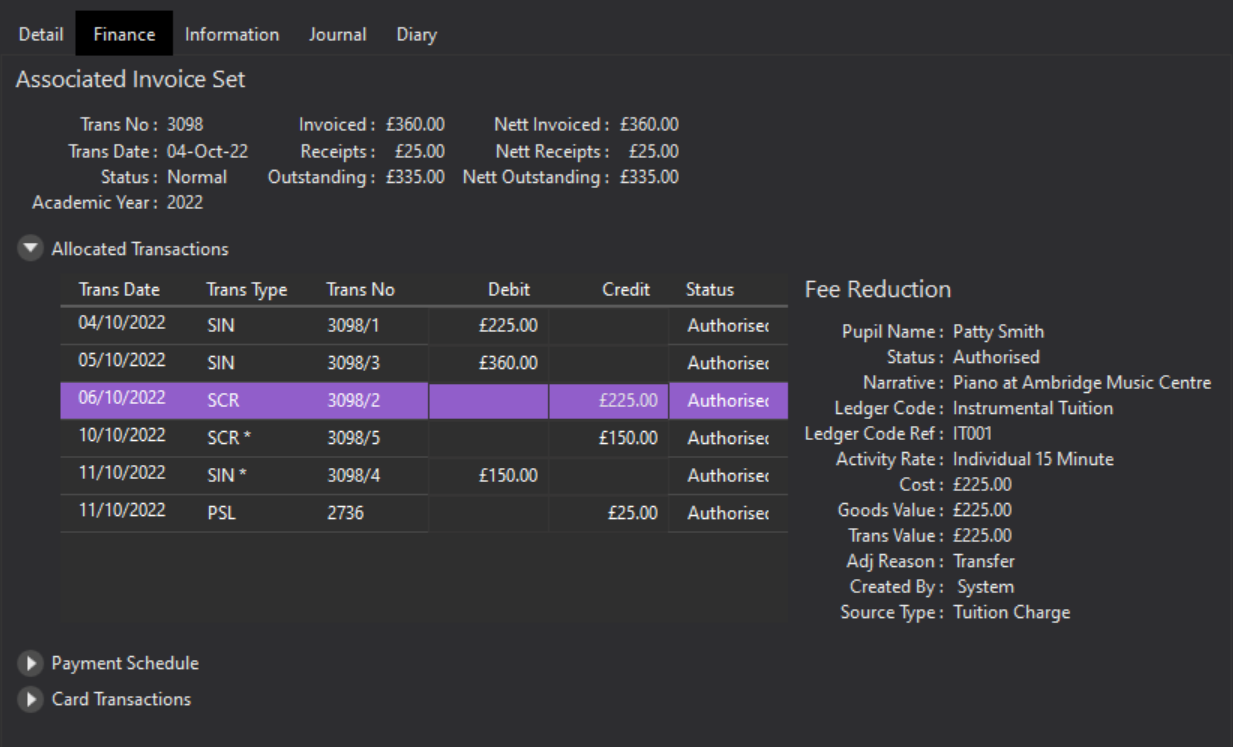Click the activity rate Individual 15 Minute

[x=1033, y=459]
